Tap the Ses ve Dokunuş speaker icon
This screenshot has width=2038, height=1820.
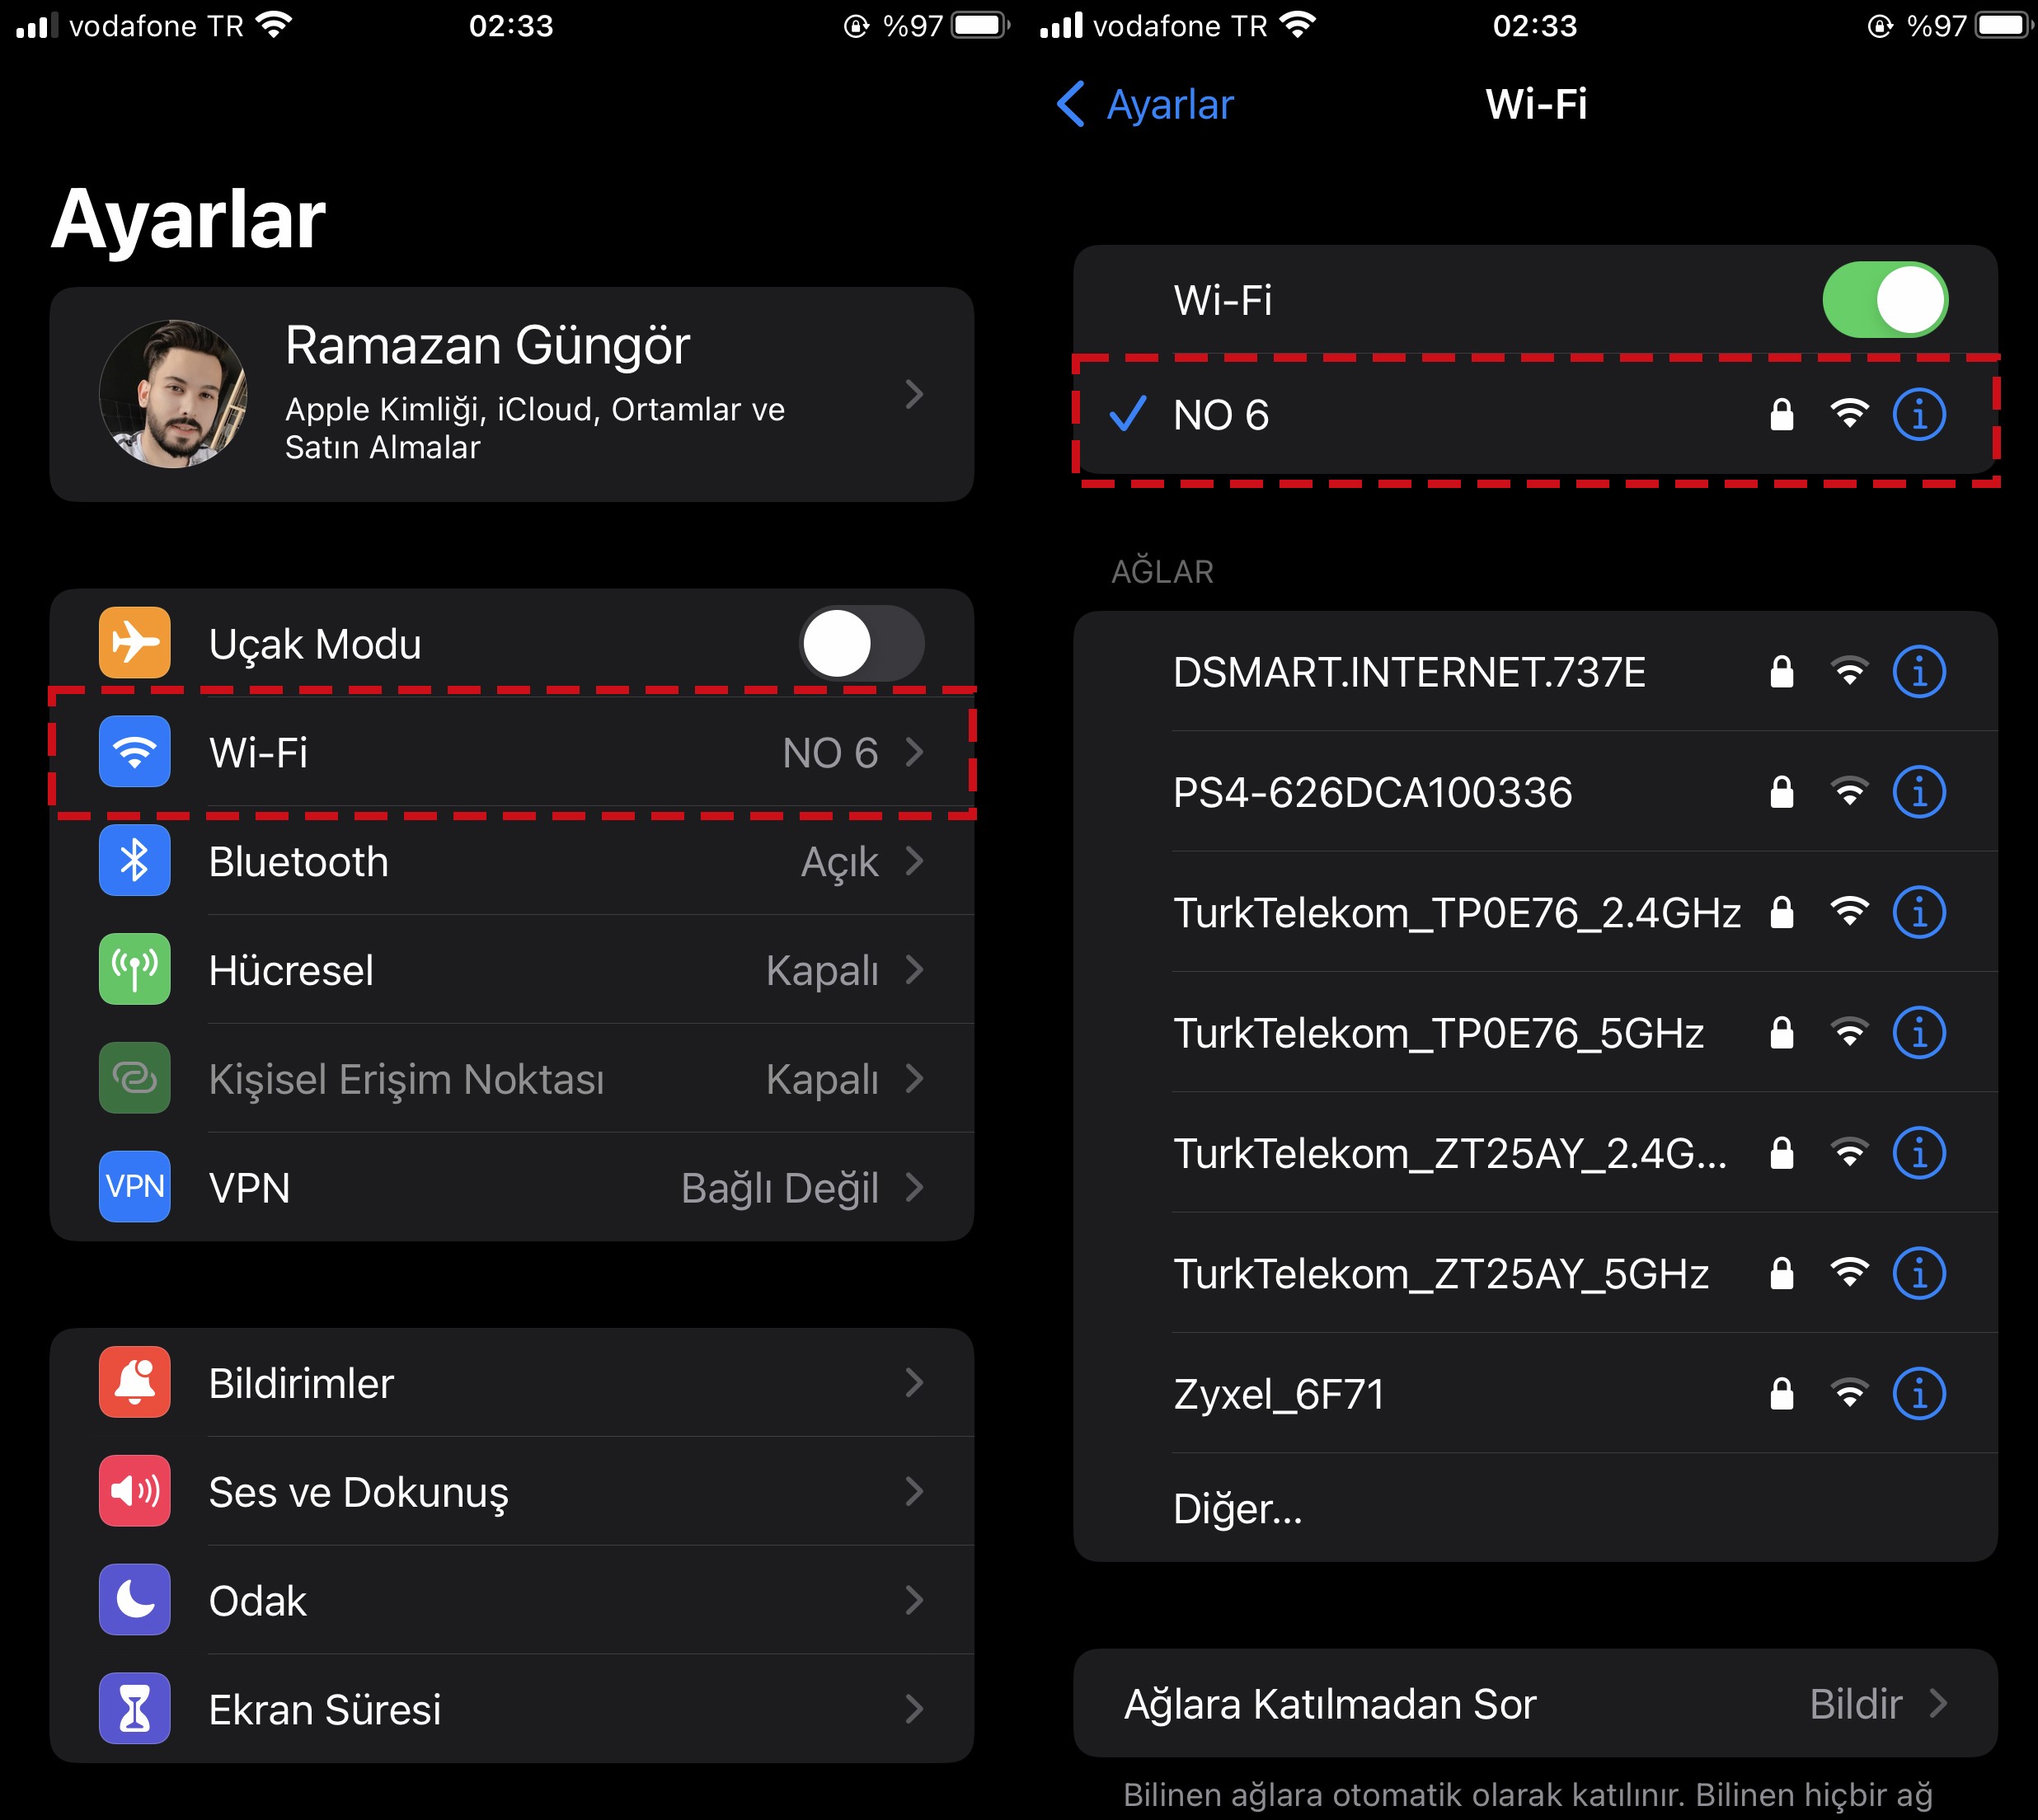tap(134, 1492)
